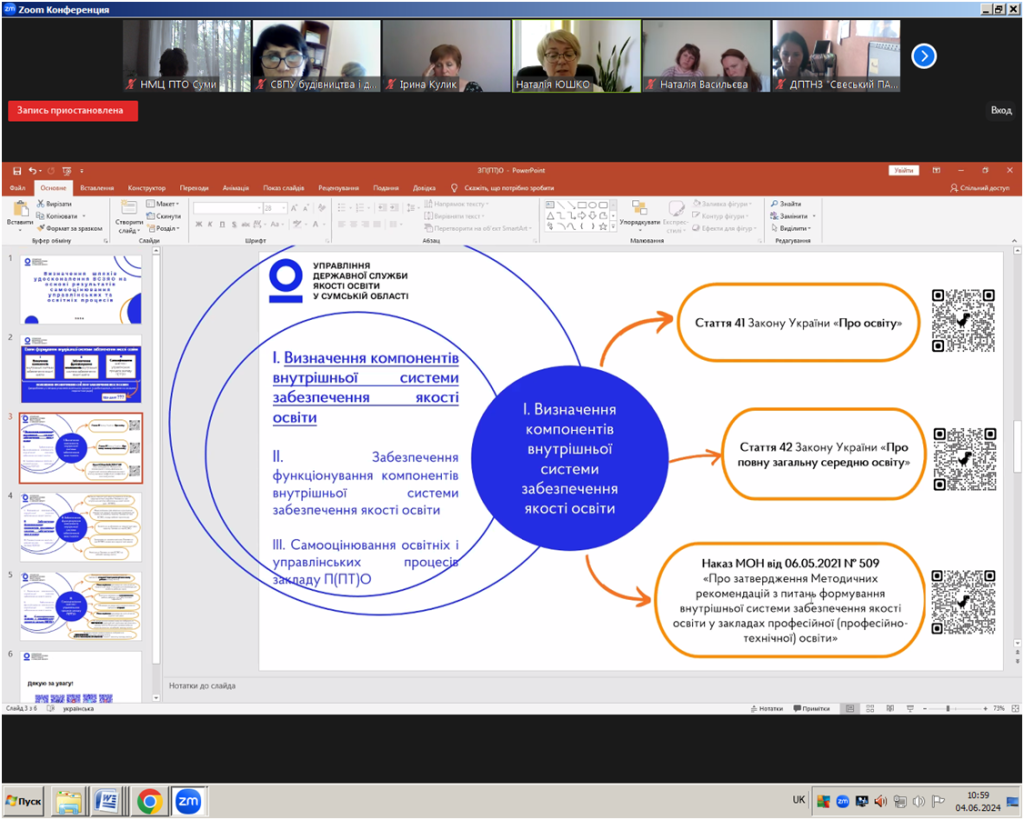
Task: Click the fit slide to window icon
Action: click(1016, 708)
